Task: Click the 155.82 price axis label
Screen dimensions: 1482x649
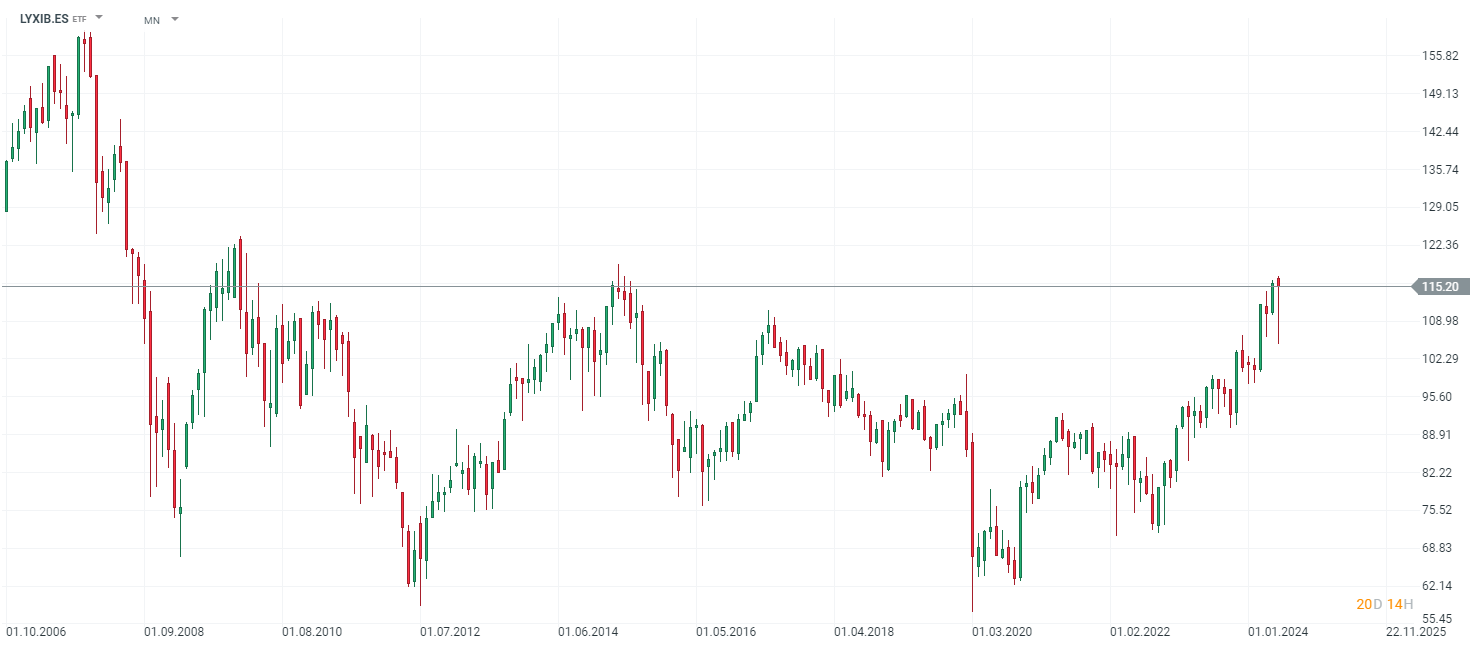Action: (1439, 56)
